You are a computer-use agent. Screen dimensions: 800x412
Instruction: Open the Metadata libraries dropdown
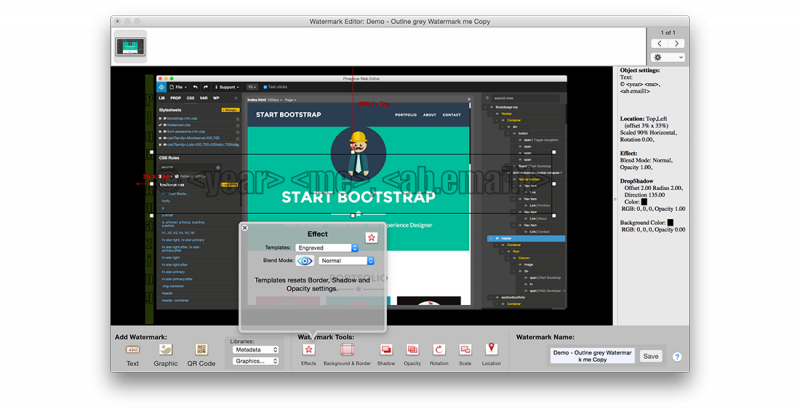click(x=255, y=350)
